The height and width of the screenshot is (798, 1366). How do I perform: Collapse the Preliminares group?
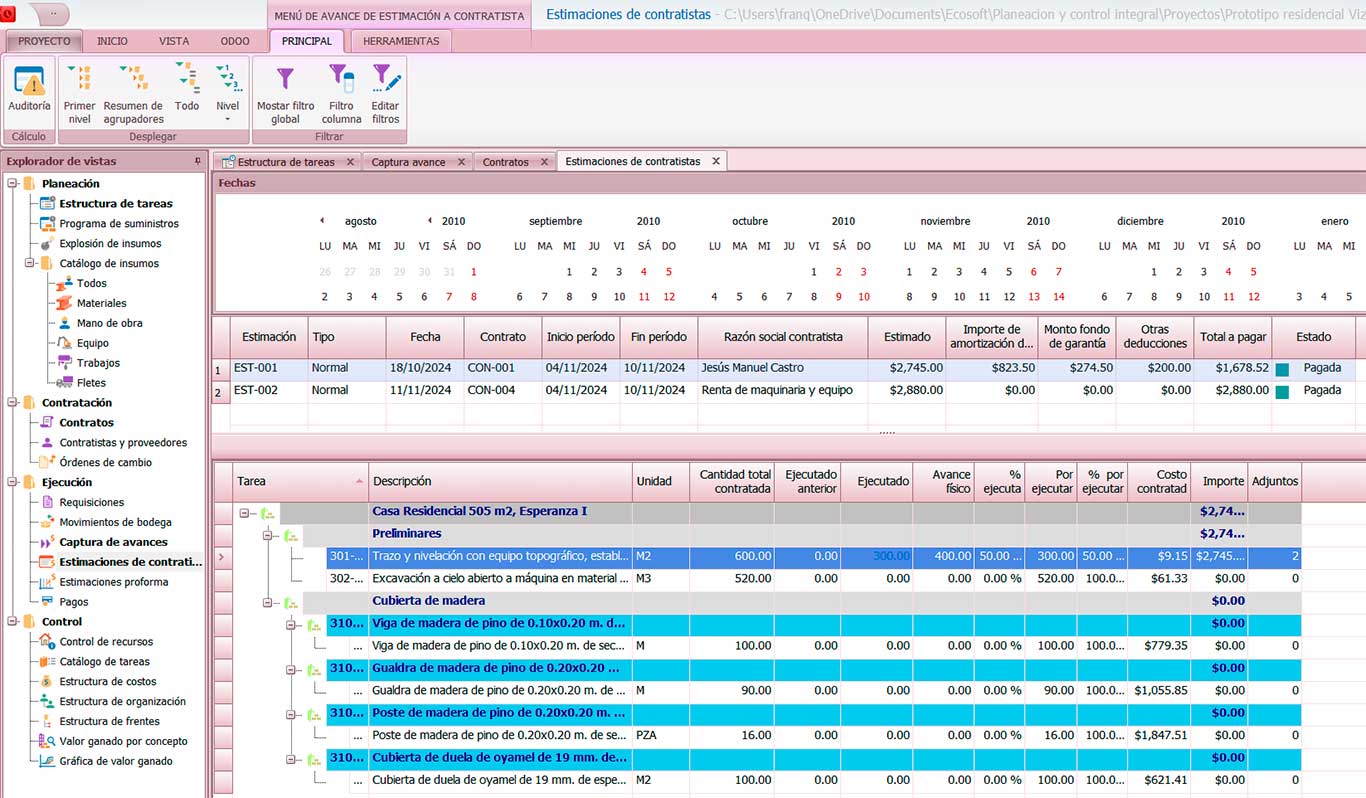pyautogui.click(x=268, y=535)
